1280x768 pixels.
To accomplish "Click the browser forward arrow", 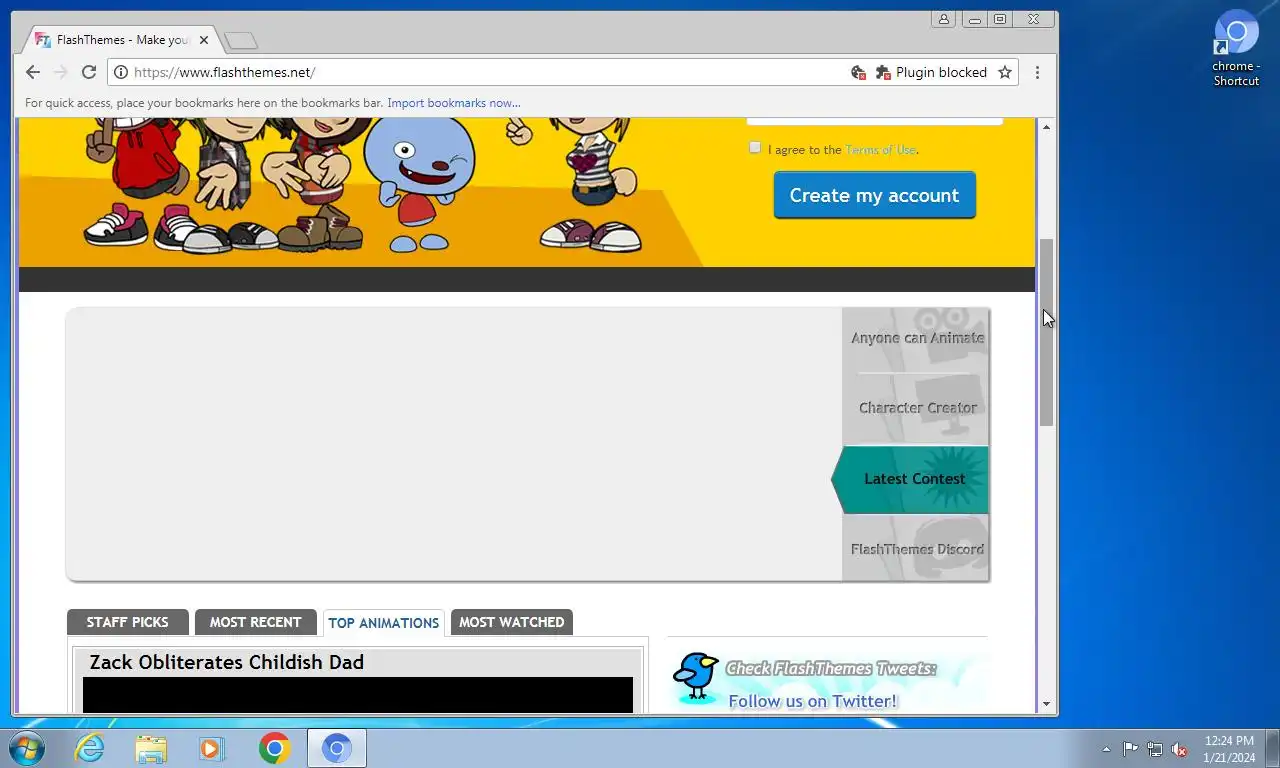I will (x=60, y=72).
